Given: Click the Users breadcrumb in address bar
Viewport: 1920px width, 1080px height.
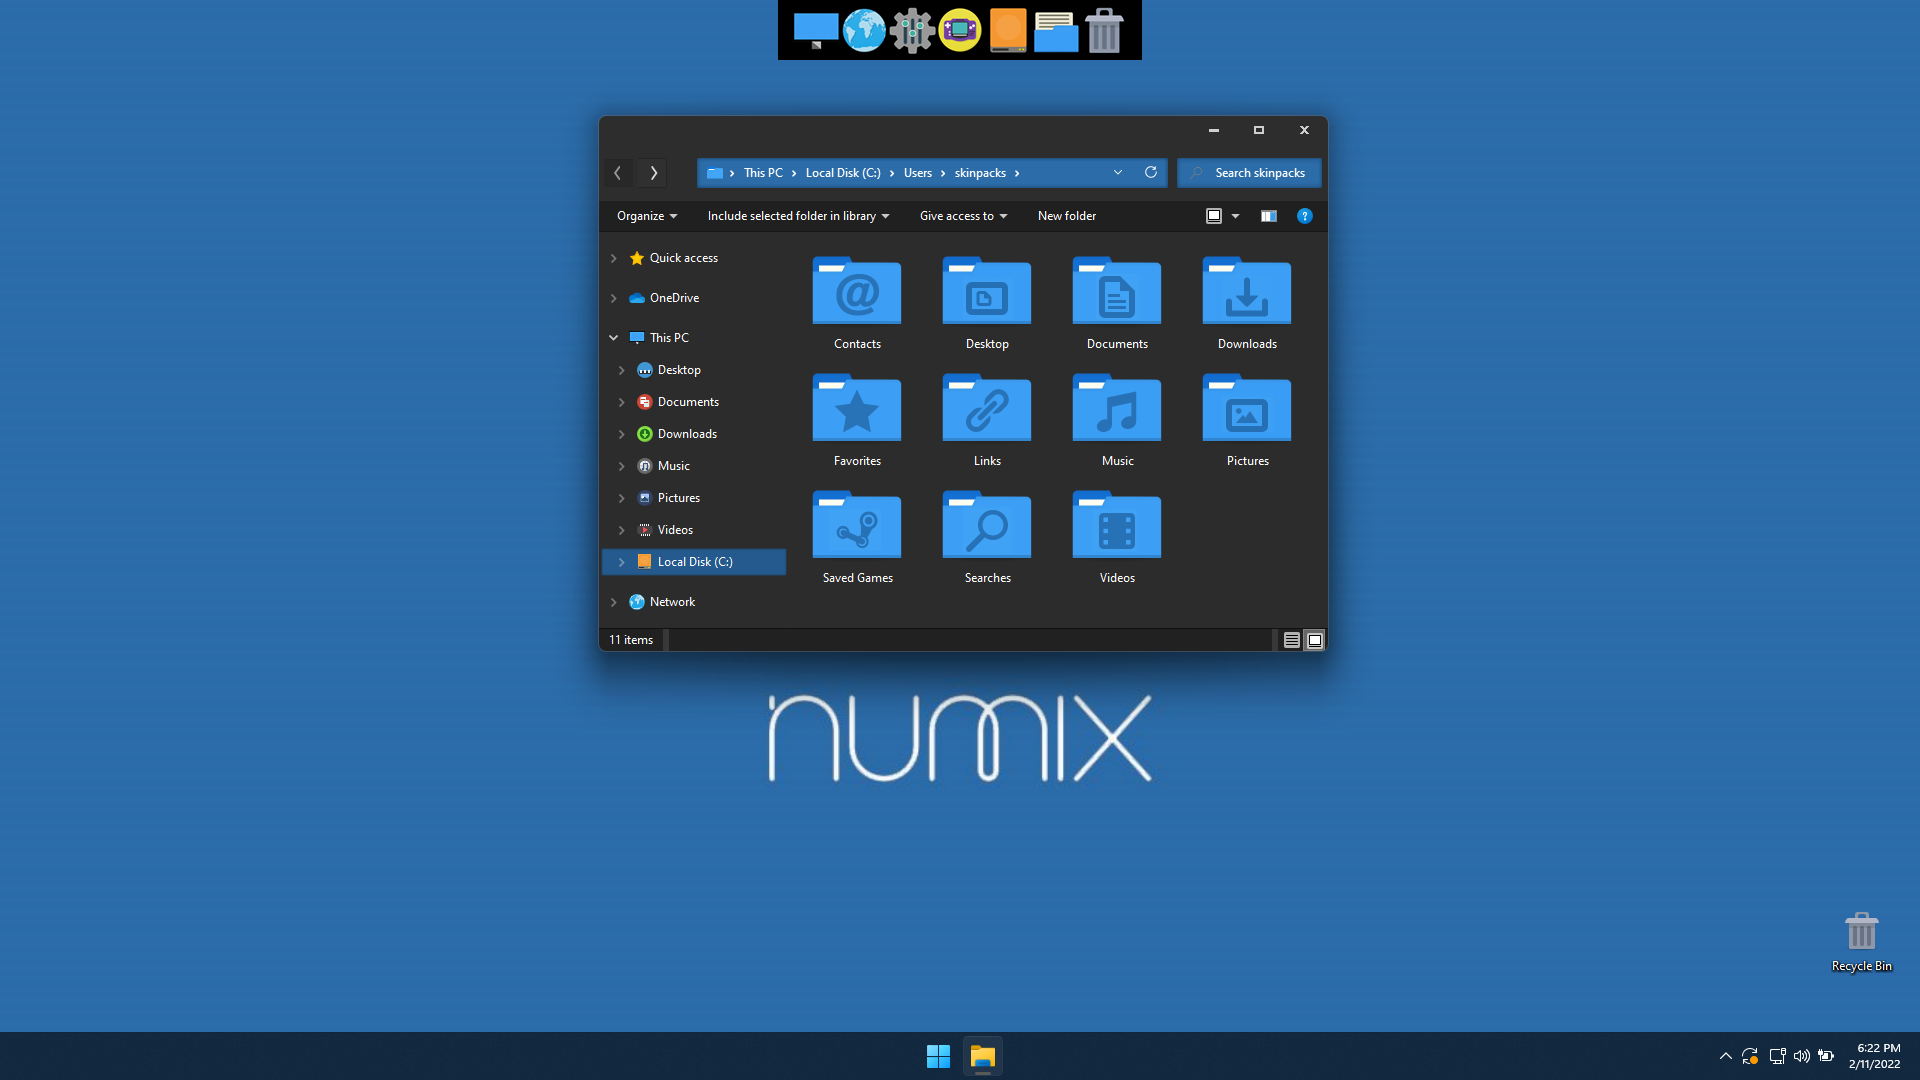Looking at the screenshot, I should [917, 173].
